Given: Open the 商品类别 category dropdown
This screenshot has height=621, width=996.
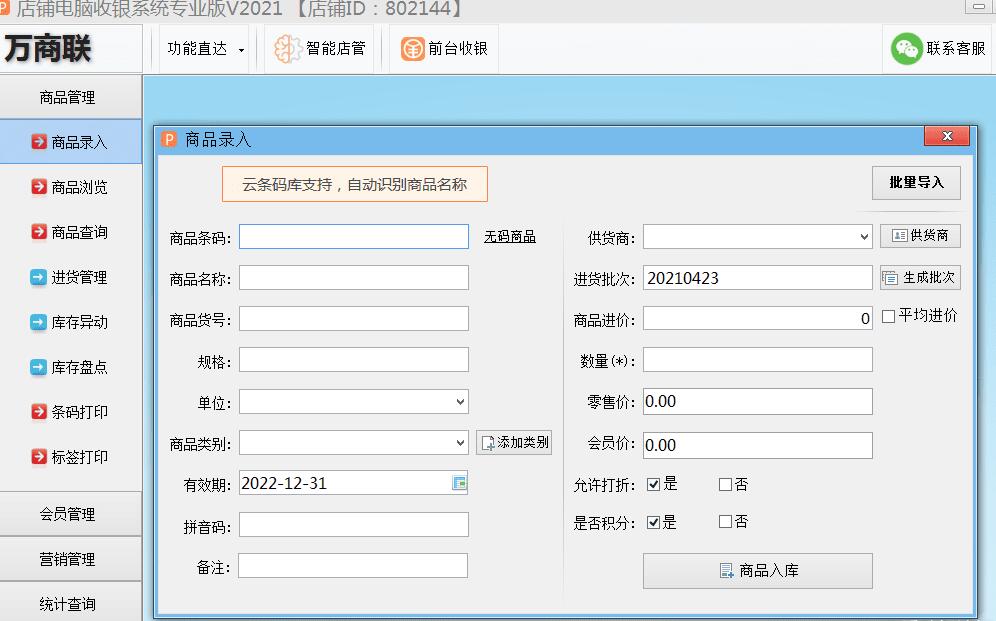Looking at the screenshot, I should pyautogui.click(x=461, y=441).
